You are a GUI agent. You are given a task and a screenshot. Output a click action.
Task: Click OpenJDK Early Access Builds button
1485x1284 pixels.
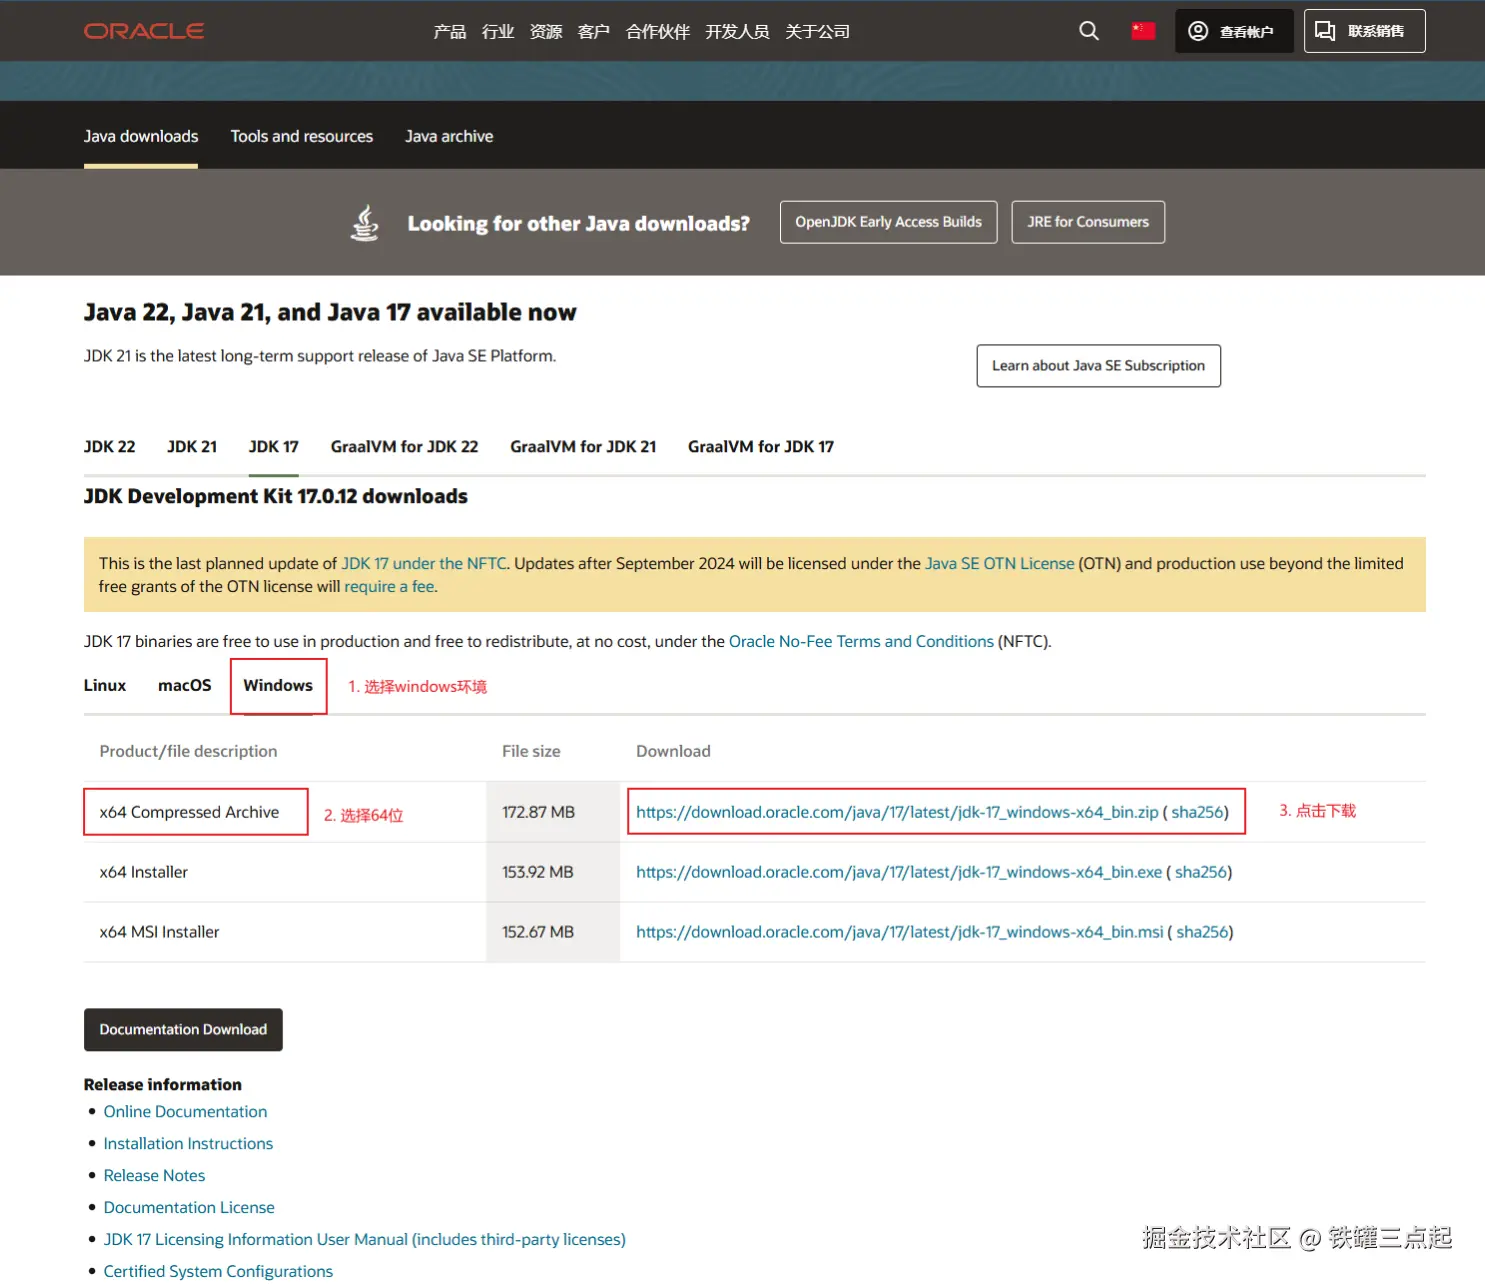[x=888, y=222]
